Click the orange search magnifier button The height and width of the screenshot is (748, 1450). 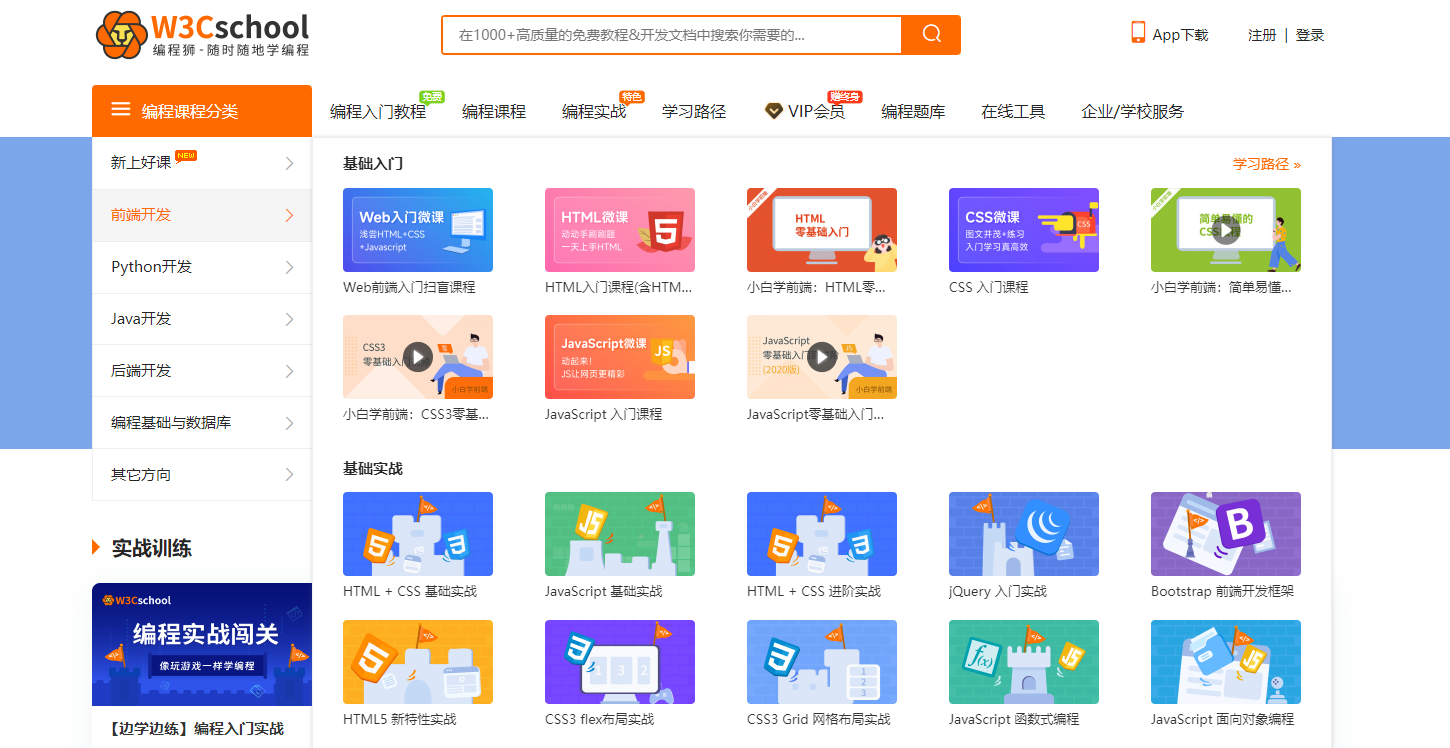click(931, 35)
